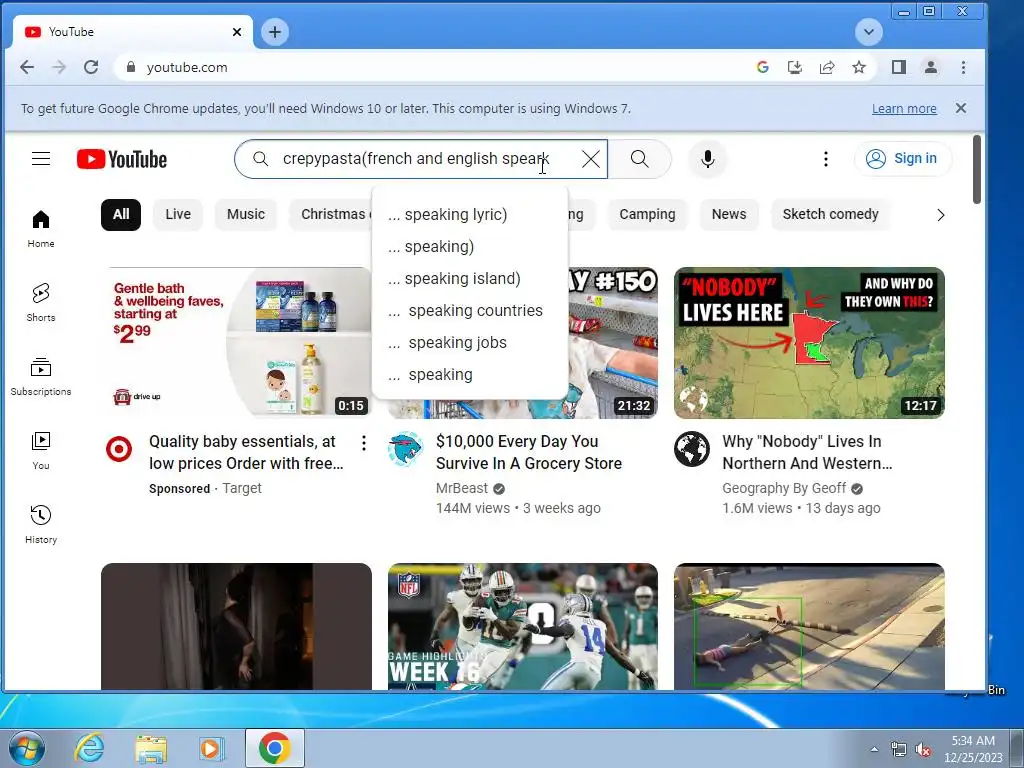Open the MrBeast channel name link
The width and height of the screenshot is (1024, 768).
462,488
